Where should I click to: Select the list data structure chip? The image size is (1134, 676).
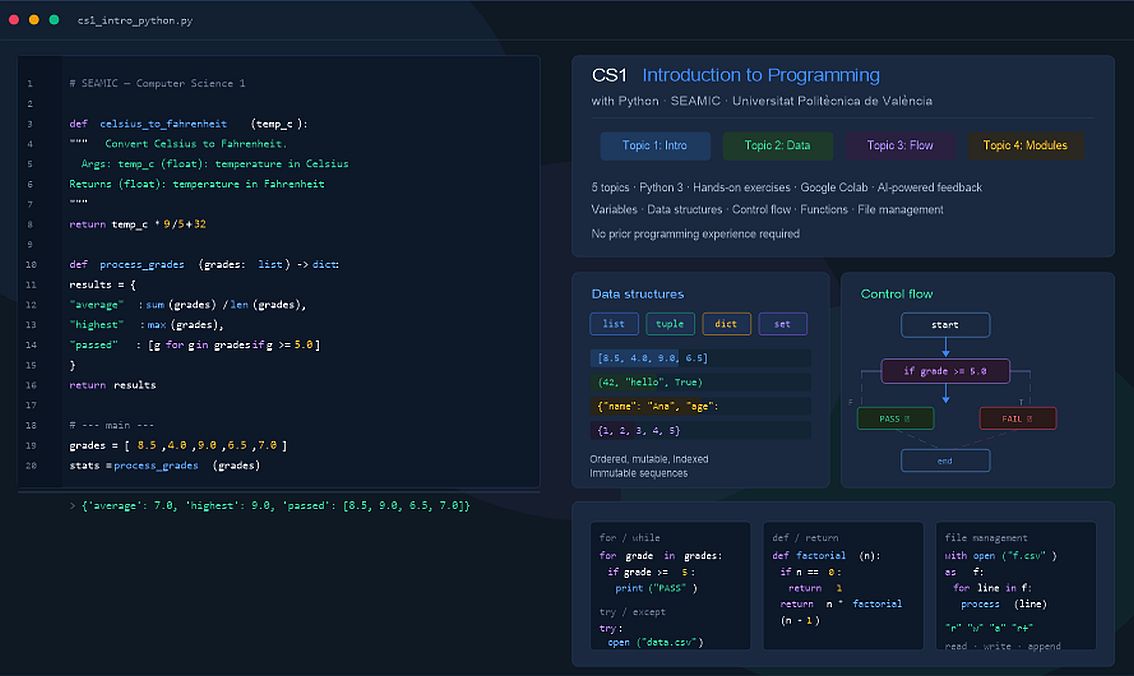click(614, 324)
